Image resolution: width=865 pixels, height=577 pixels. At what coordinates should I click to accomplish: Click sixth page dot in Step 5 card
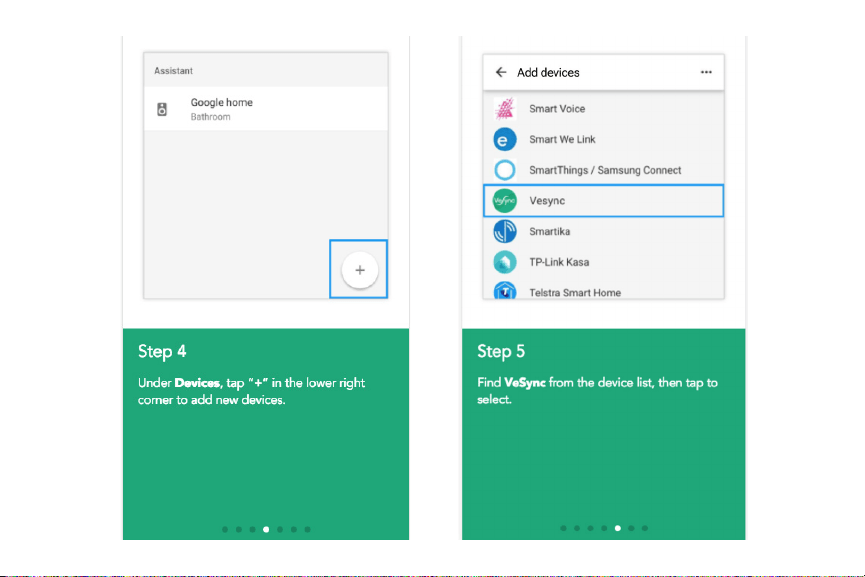coord(631,528)
